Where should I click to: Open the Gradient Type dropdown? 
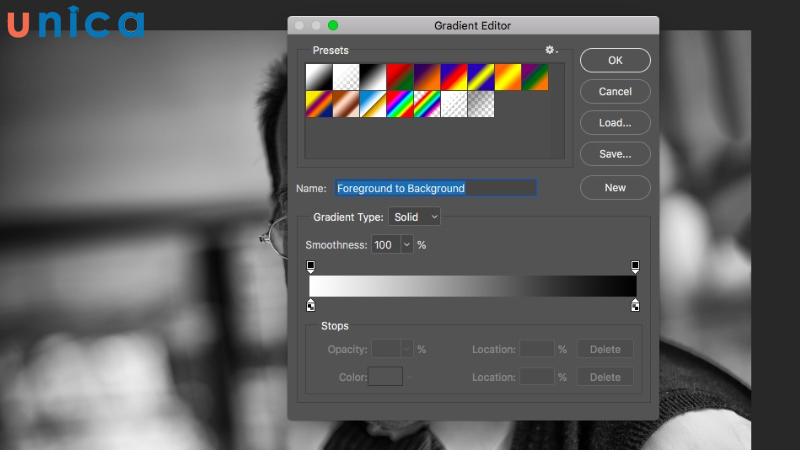coord(414,217)
